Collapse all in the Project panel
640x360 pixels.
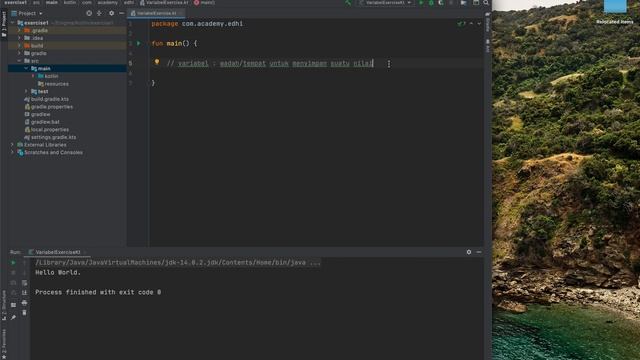coord(99,13)
